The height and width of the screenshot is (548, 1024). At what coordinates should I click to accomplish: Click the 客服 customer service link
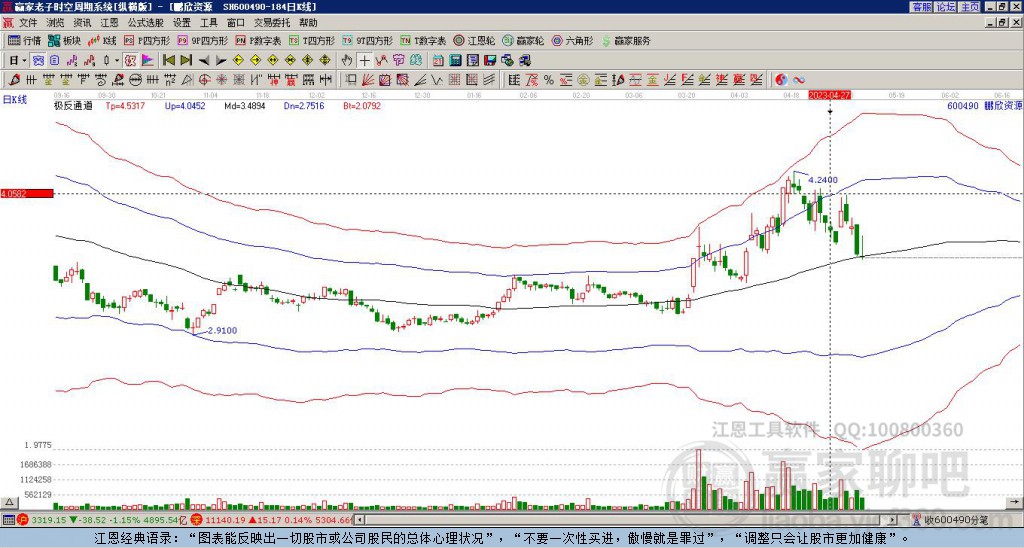921,7
